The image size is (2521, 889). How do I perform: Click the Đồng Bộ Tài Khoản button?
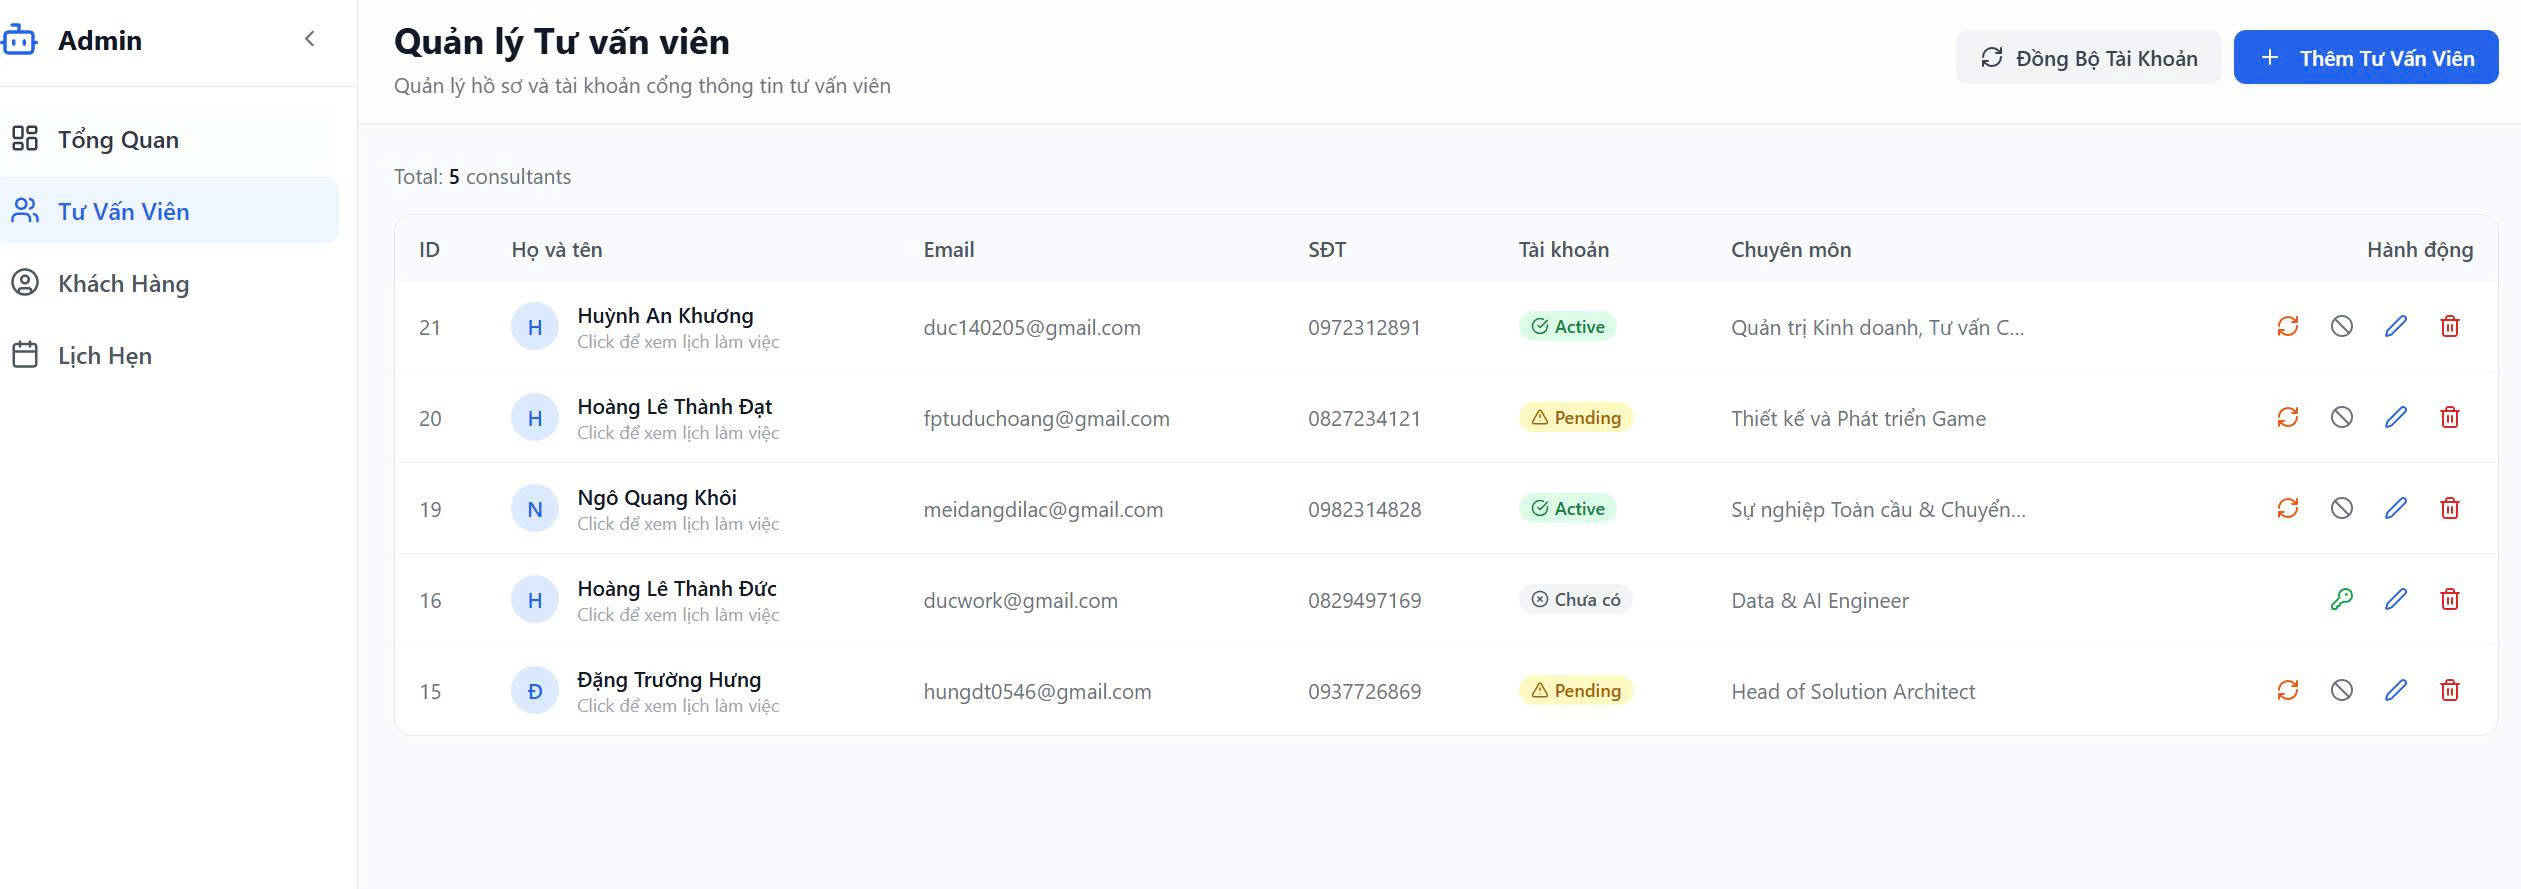2088,58
